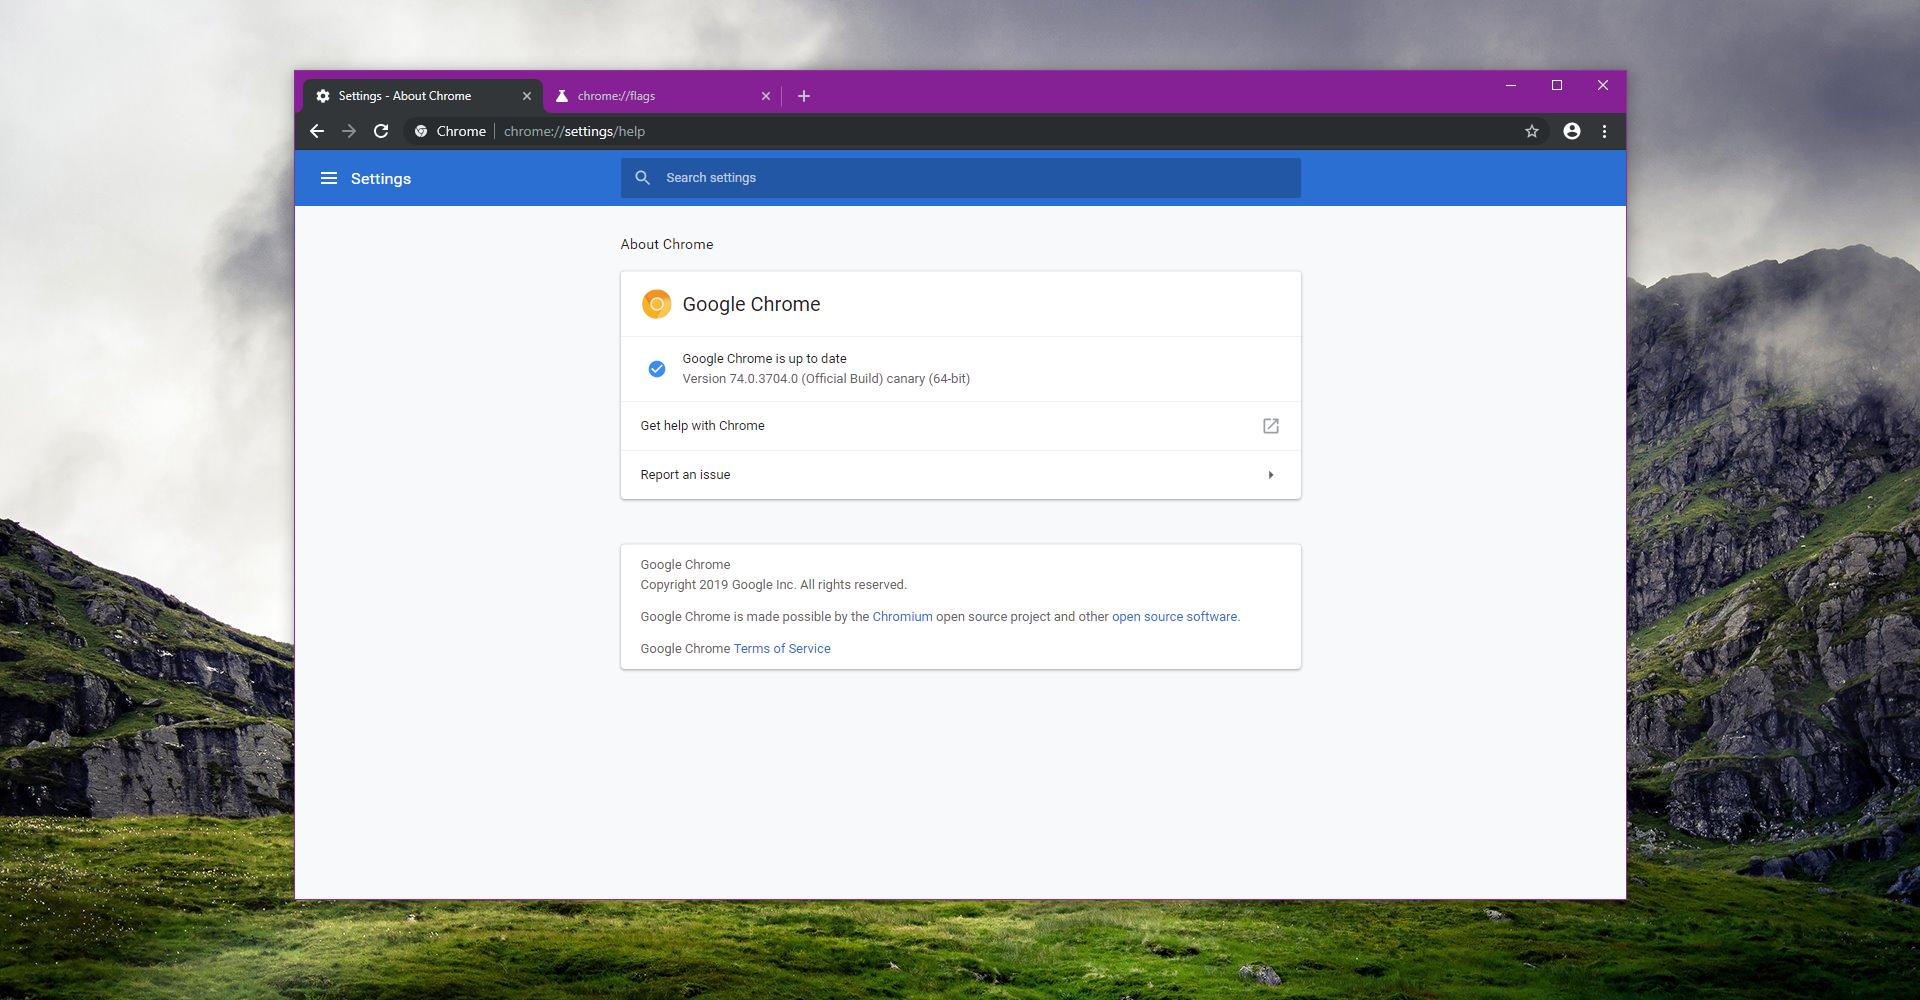Minimize the Chrome window
The width and height of the screenshot is (1920, 1000).
pyautogui.click(x=1511, y=85)
